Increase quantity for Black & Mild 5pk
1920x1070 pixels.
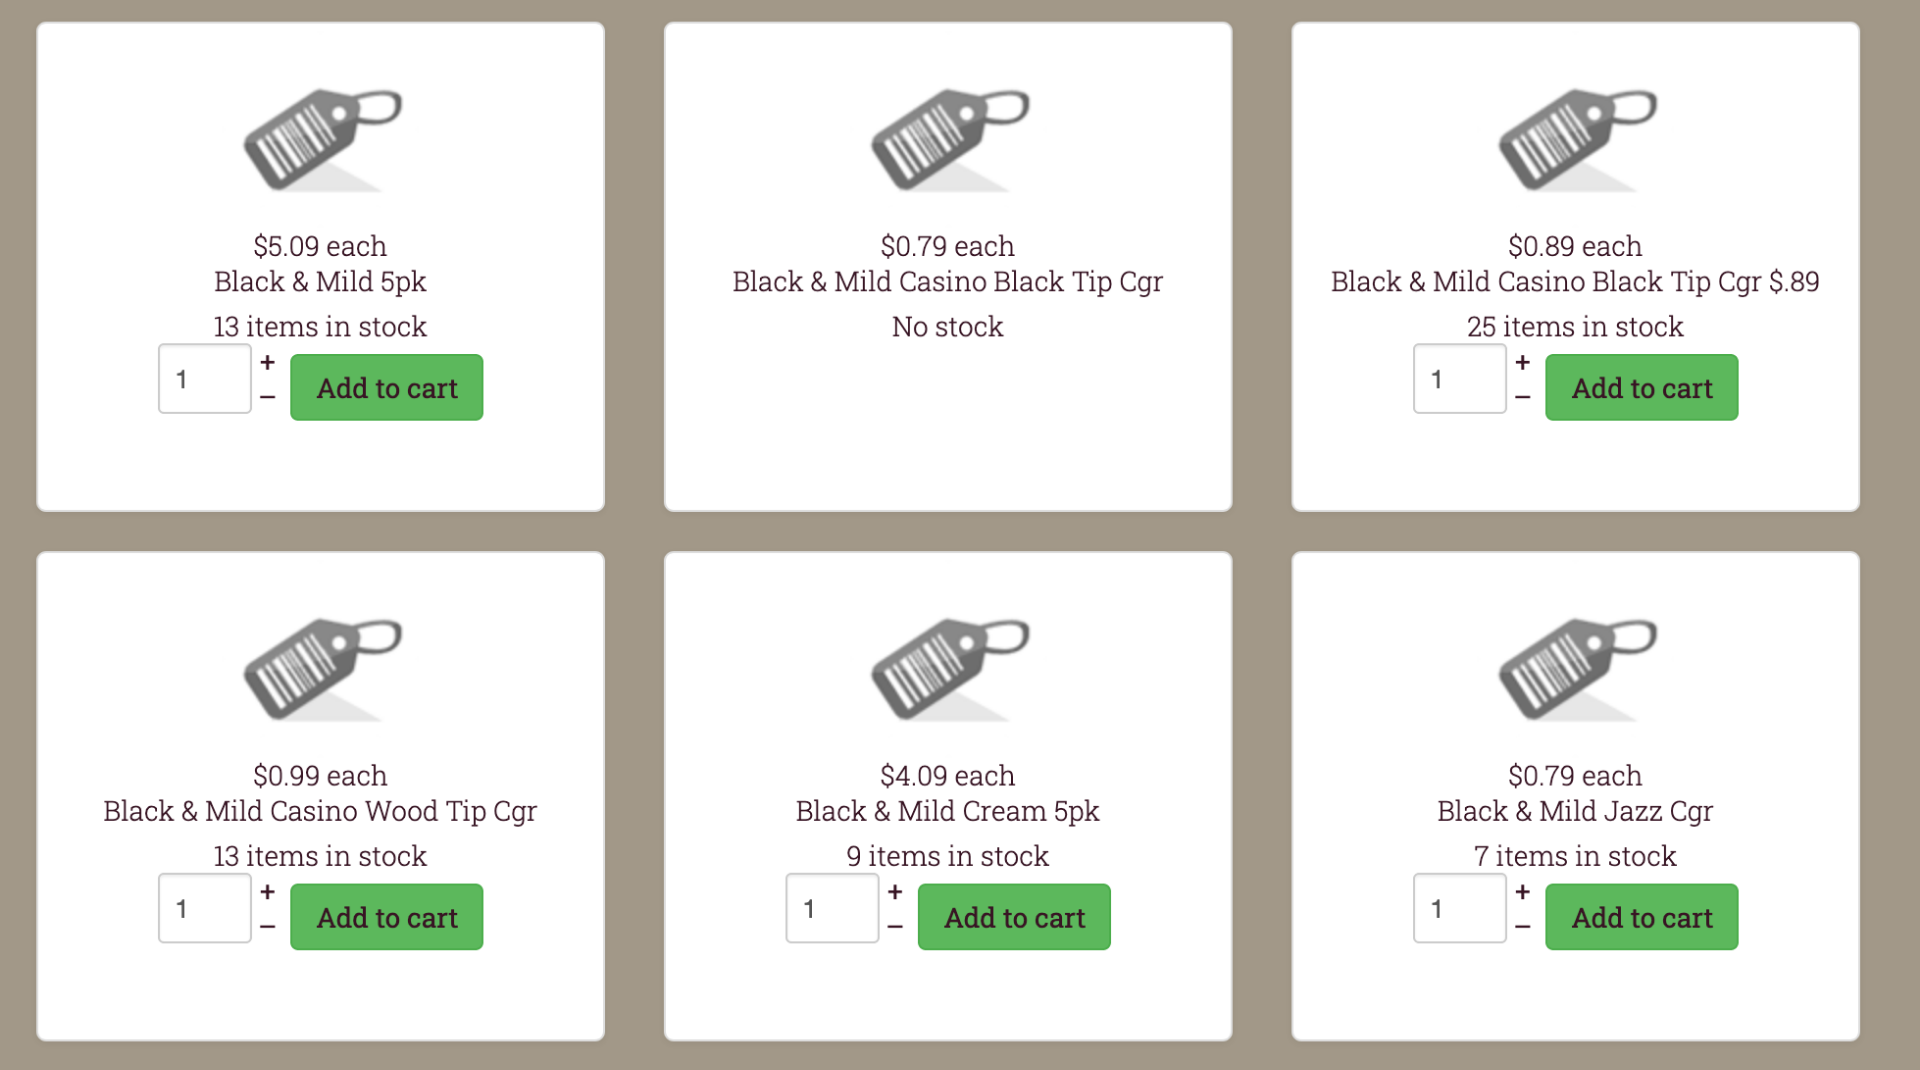[267, 363]
